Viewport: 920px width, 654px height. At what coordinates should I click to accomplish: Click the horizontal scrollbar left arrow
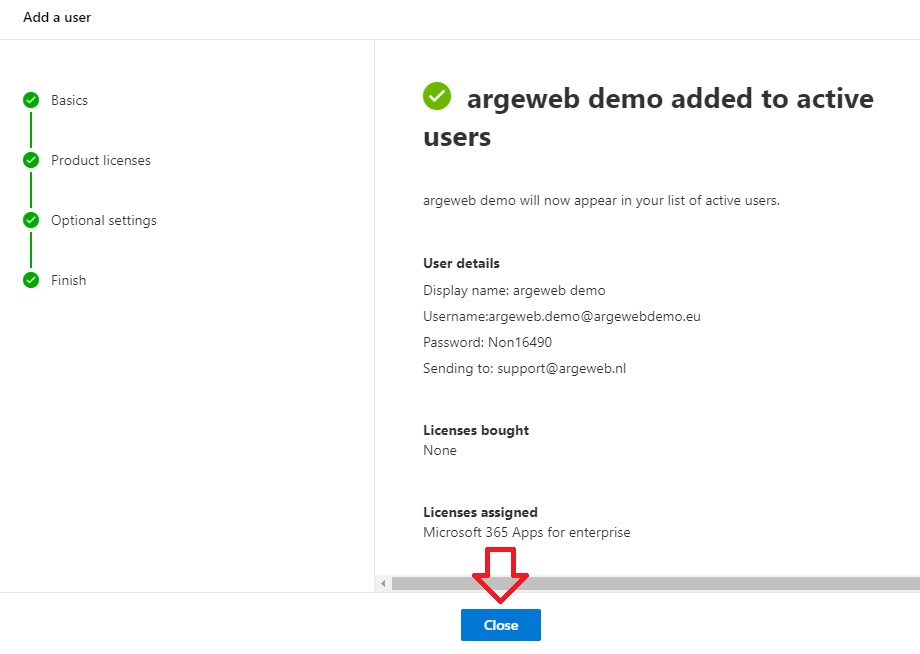pyautogui.click(x=383, y=583)
